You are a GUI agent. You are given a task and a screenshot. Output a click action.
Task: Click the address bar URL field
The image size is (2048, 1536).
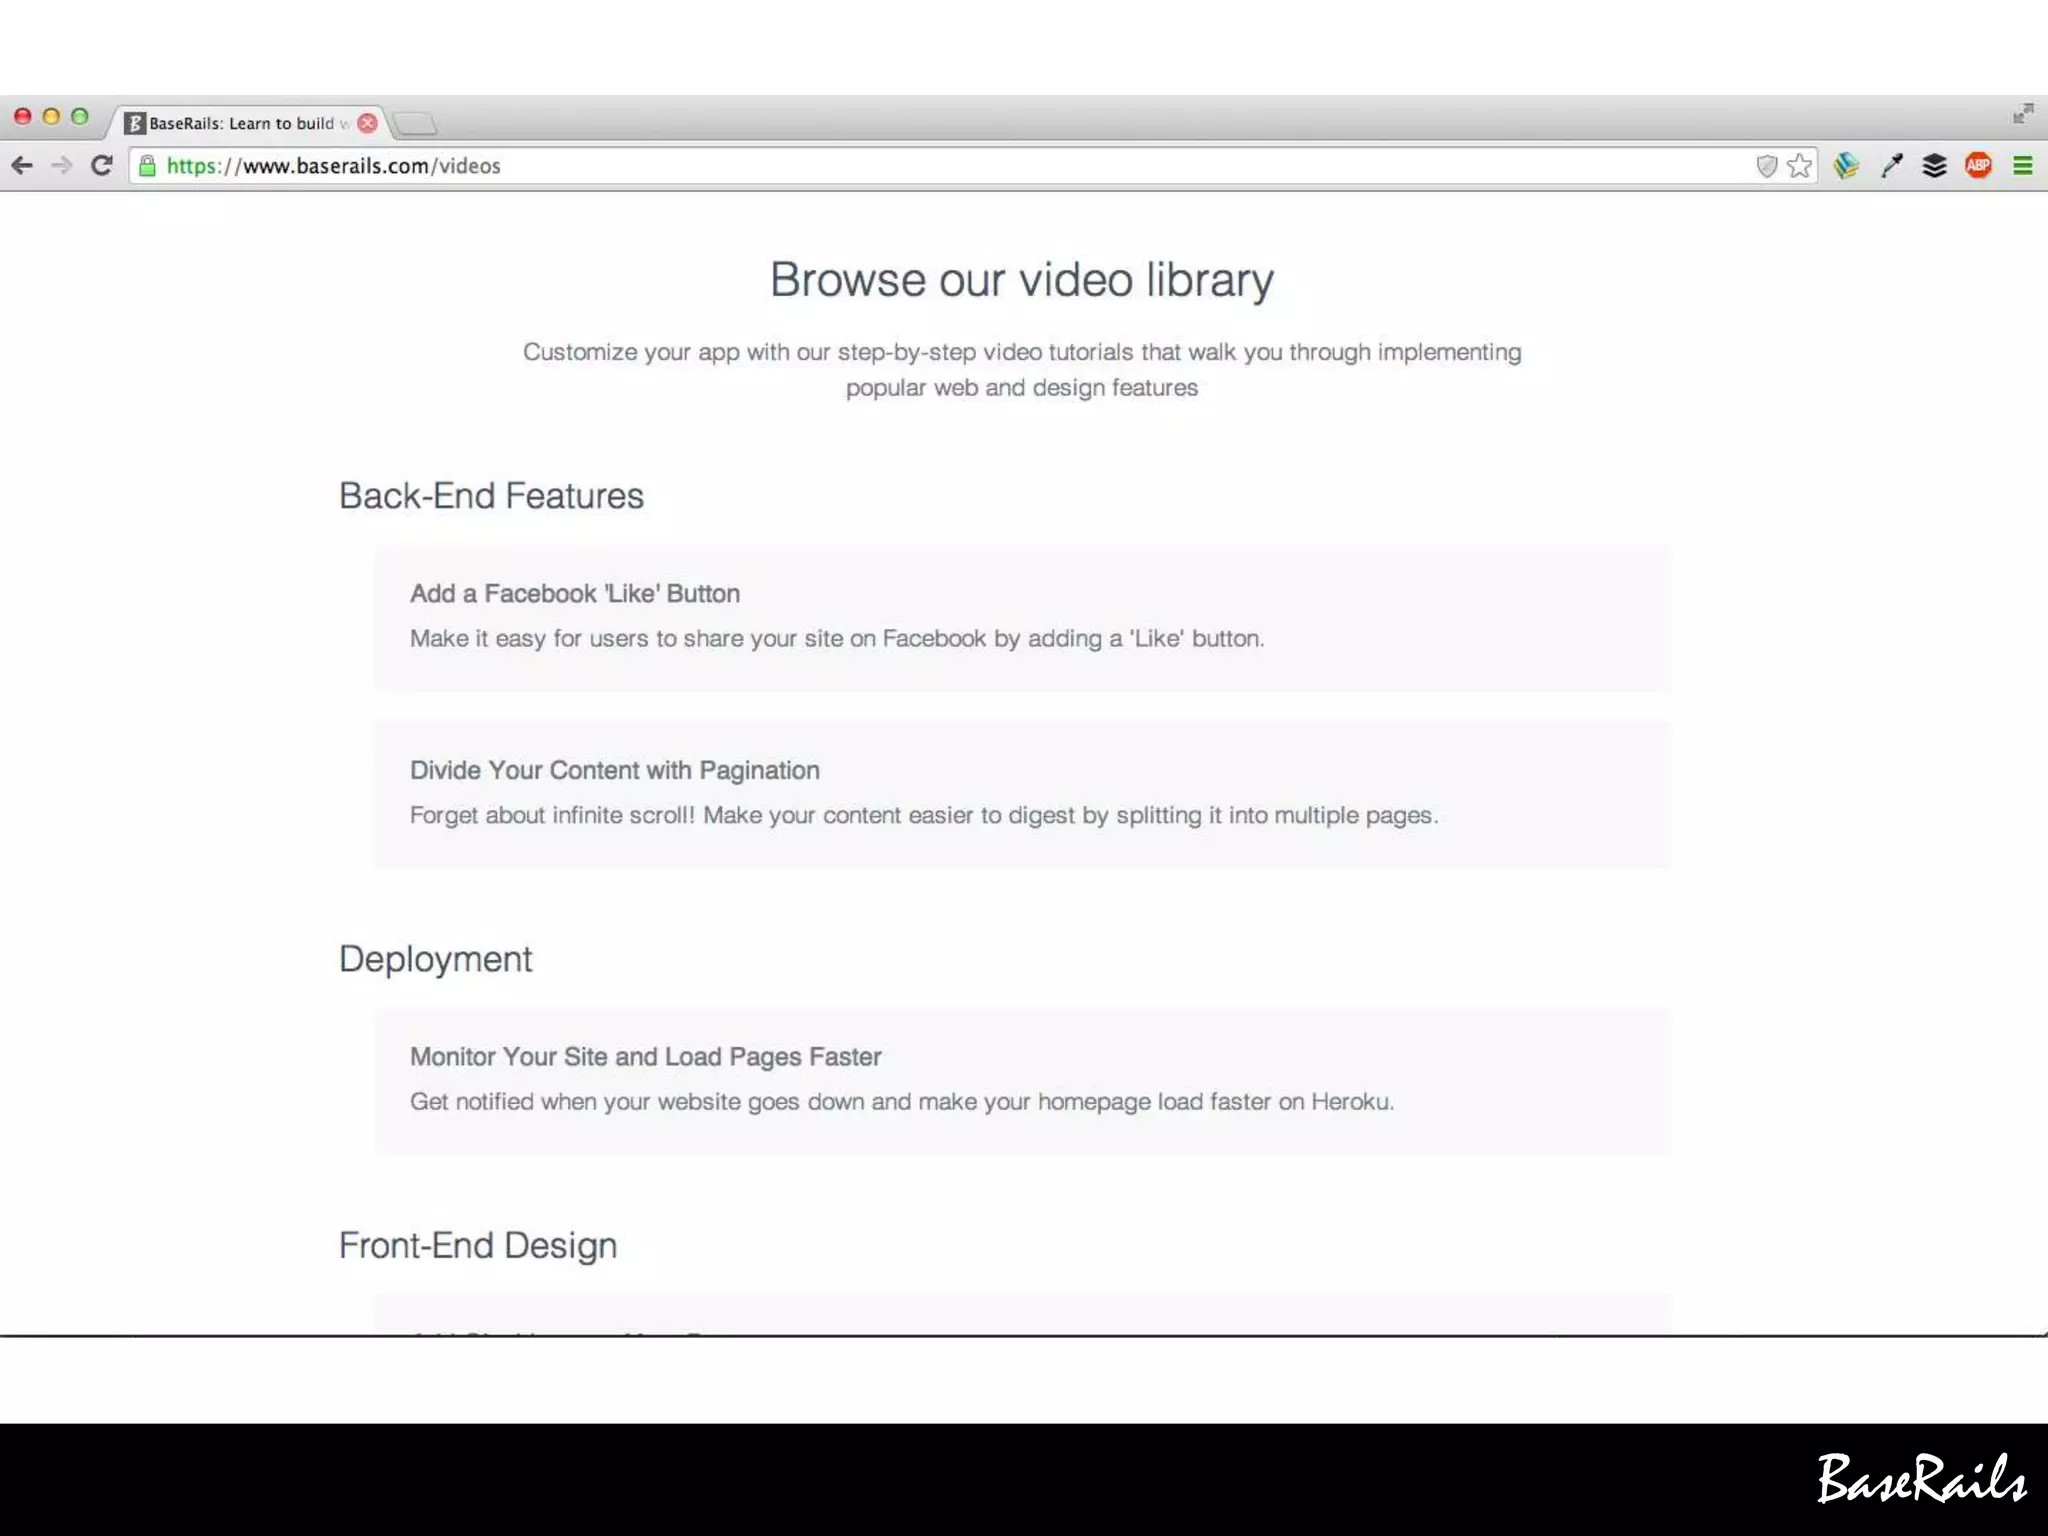[x=900, y=166]
